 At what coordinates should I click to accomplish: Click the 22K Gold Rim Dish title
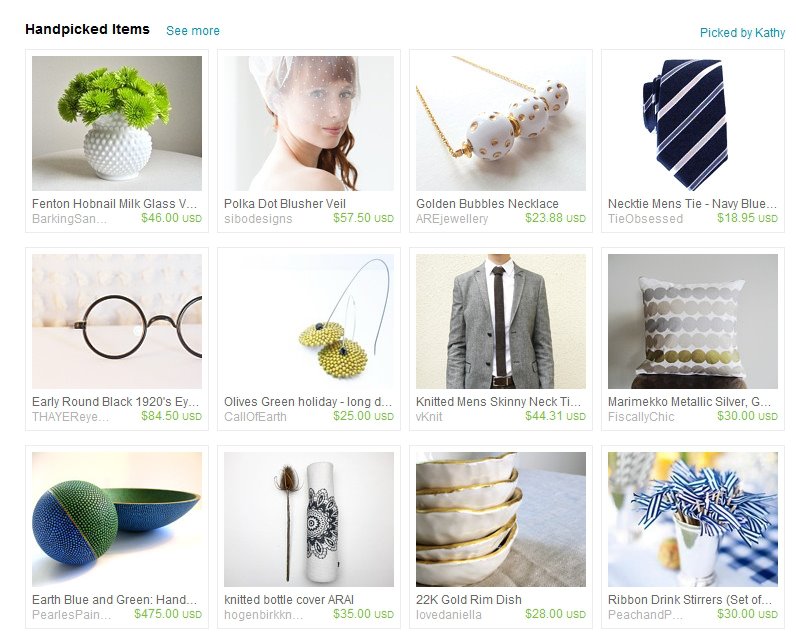pyautogui.click(x=469, y=600)
